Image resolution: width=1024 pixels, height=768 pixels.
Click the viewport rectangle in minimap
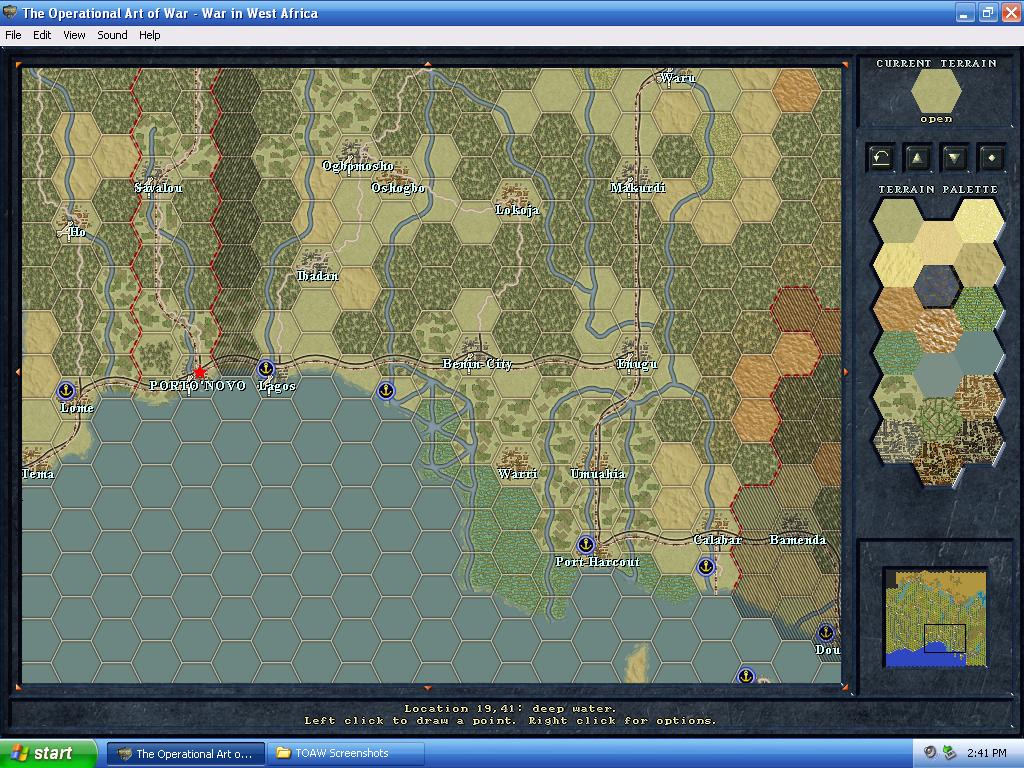[x=944, y=638]
